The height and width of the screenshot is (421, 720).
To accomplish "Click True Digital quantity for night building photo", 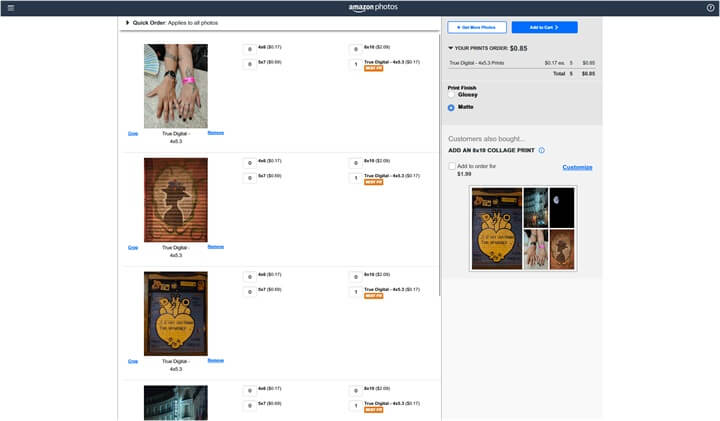I will [355, 405].
